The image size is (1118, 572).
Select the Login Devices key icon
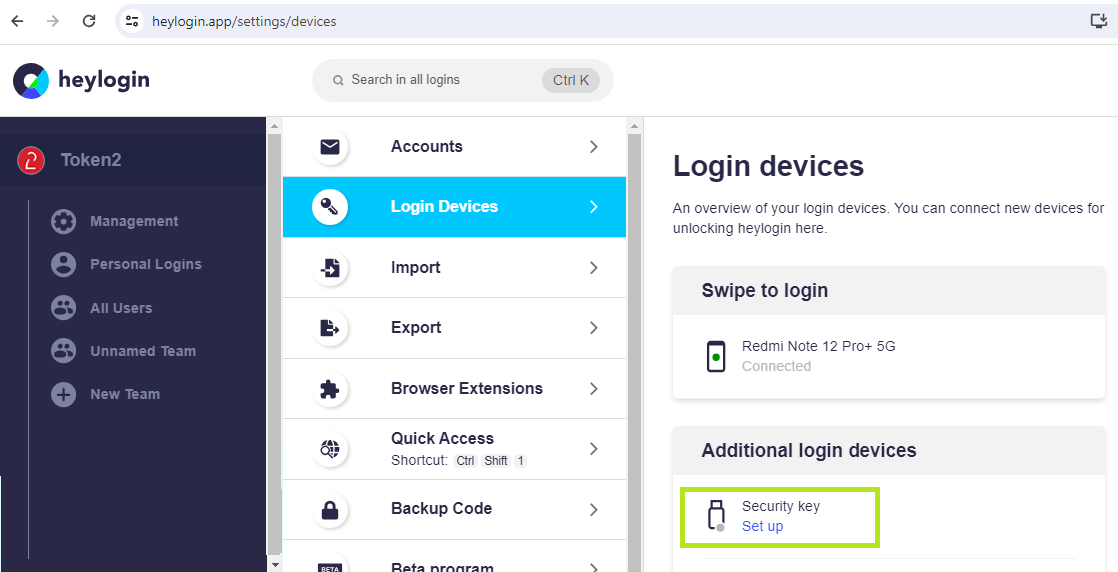coord(329,207)
